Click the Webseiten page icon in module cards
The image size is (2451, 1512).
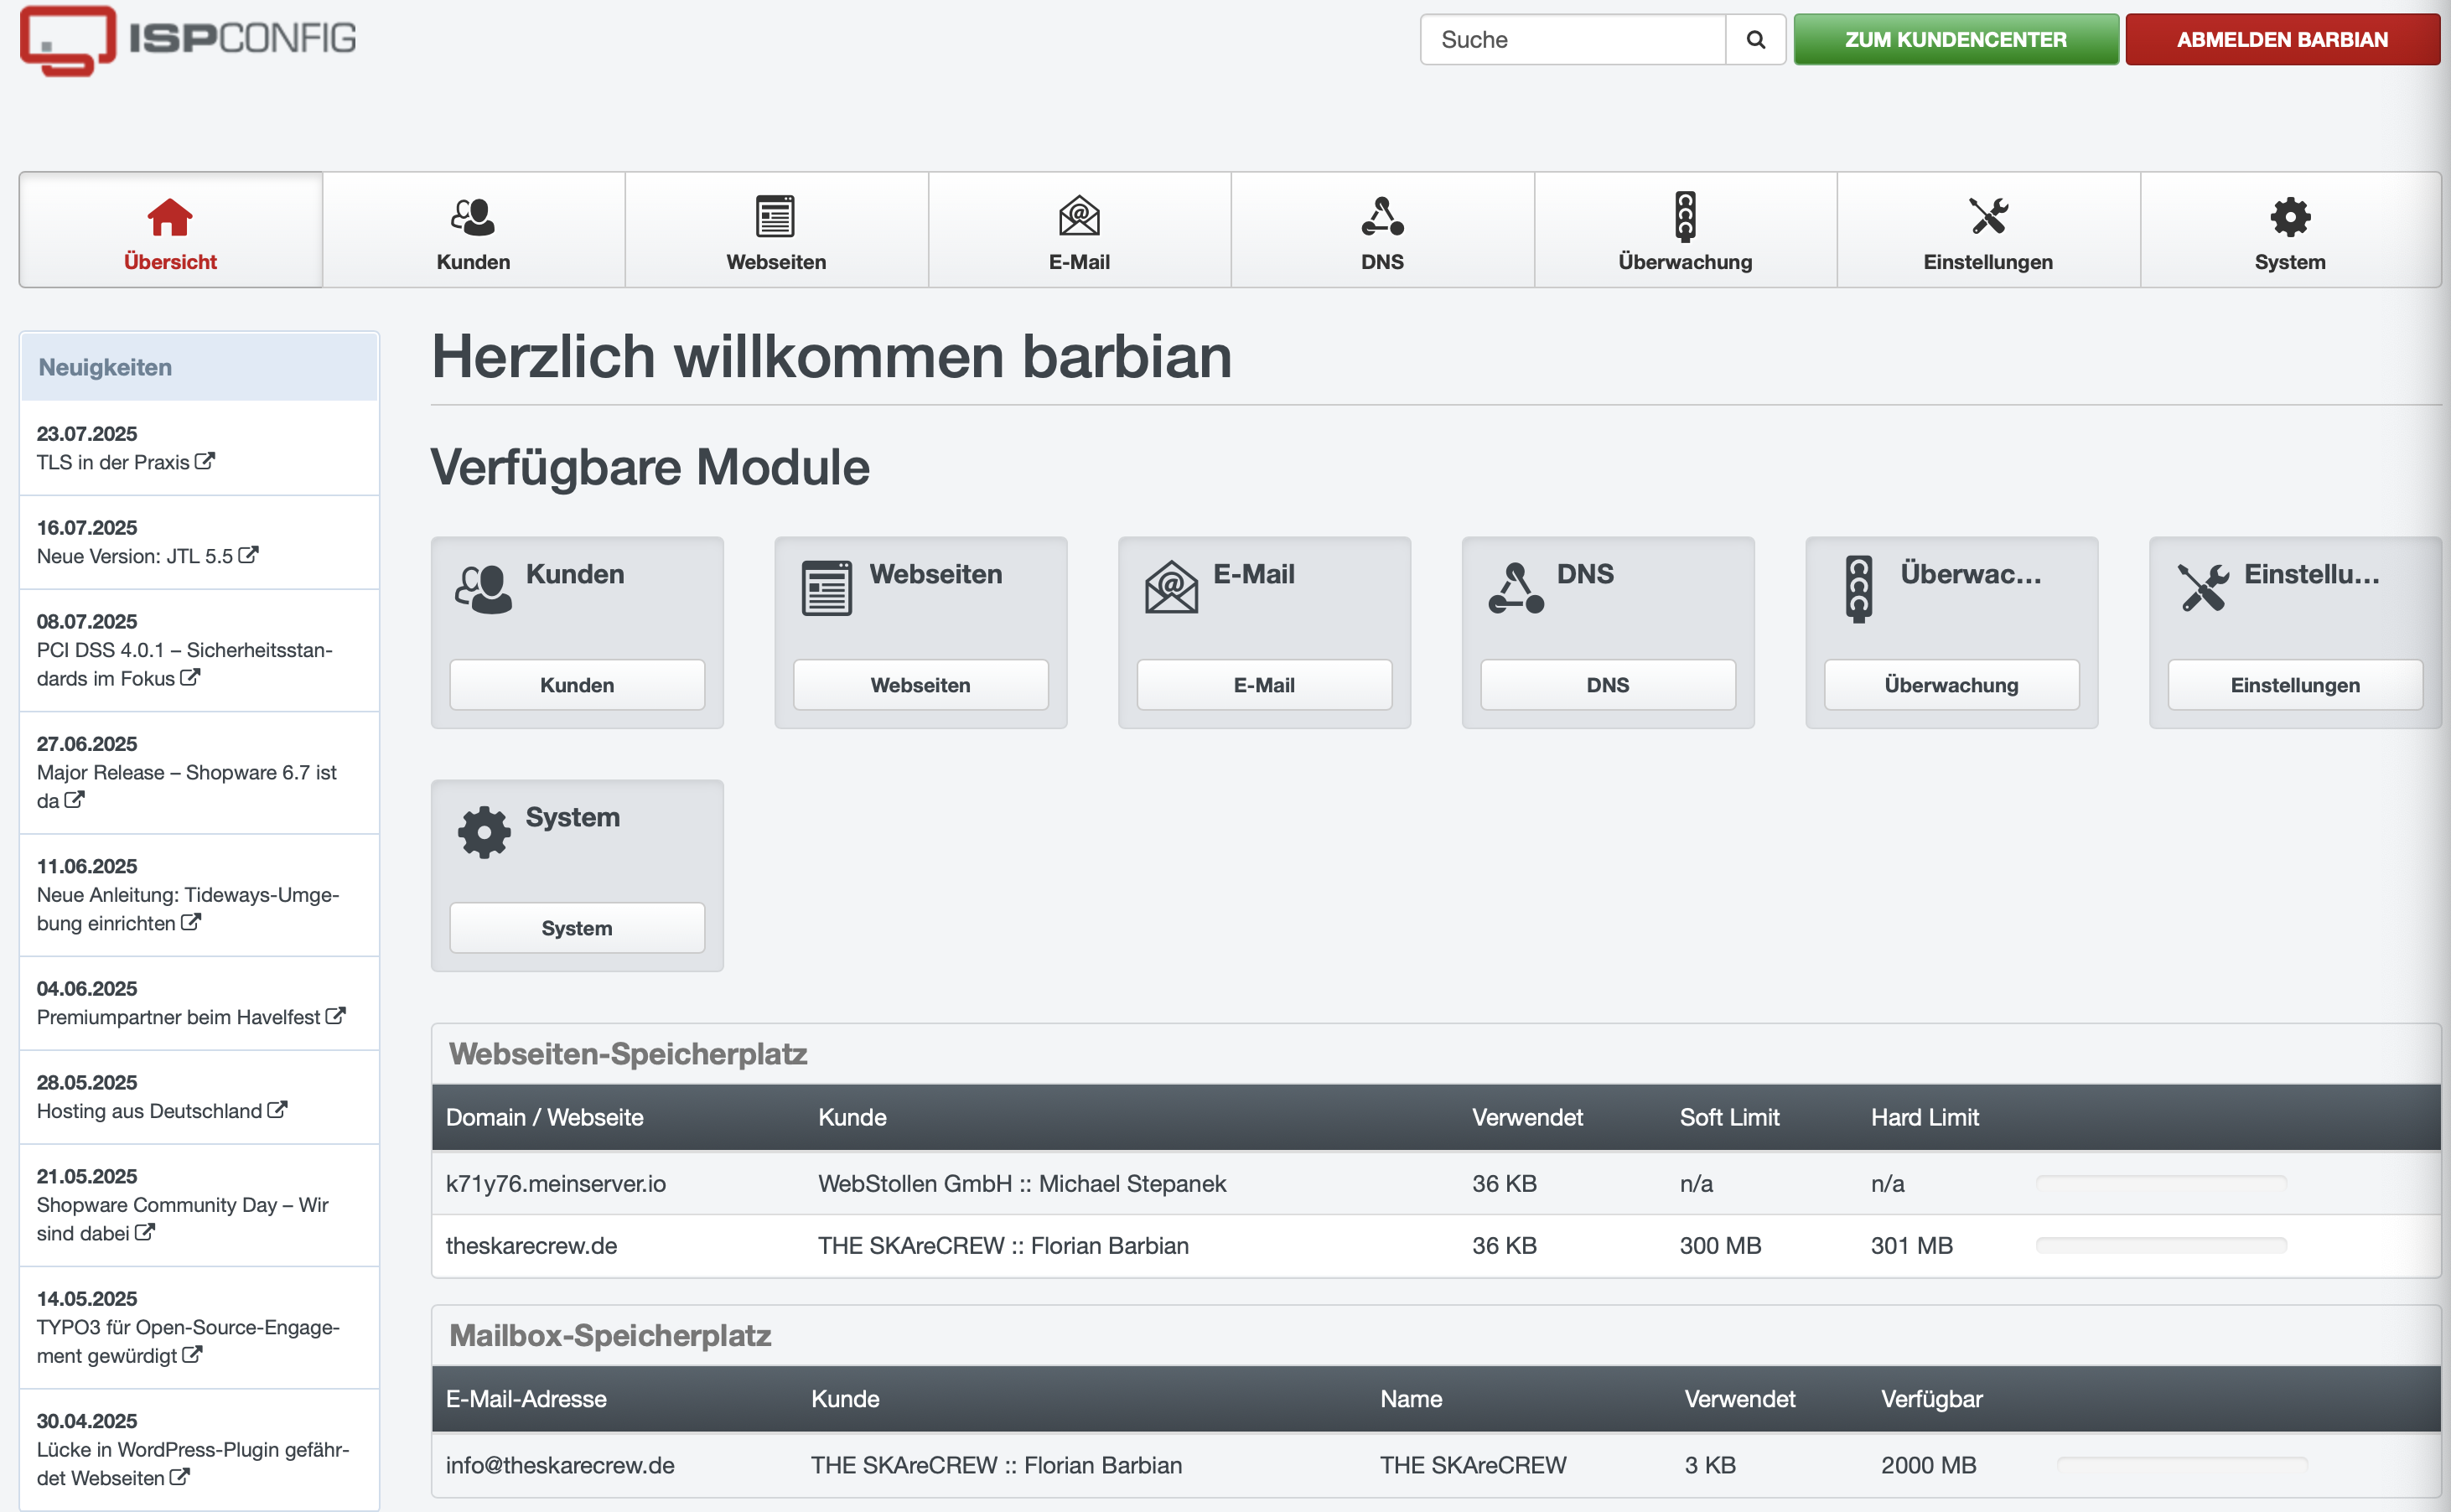pos(827,588)
